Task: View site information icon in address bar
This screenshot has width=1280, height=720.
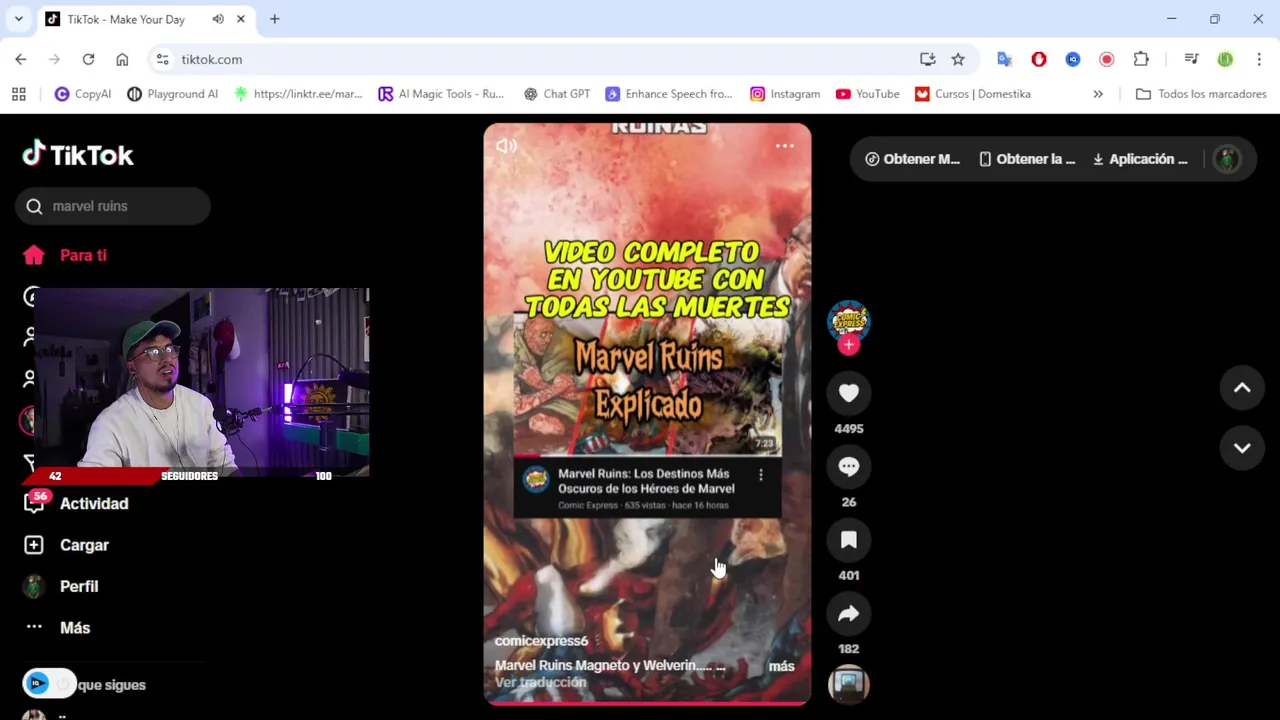Action: pos(162,59)
